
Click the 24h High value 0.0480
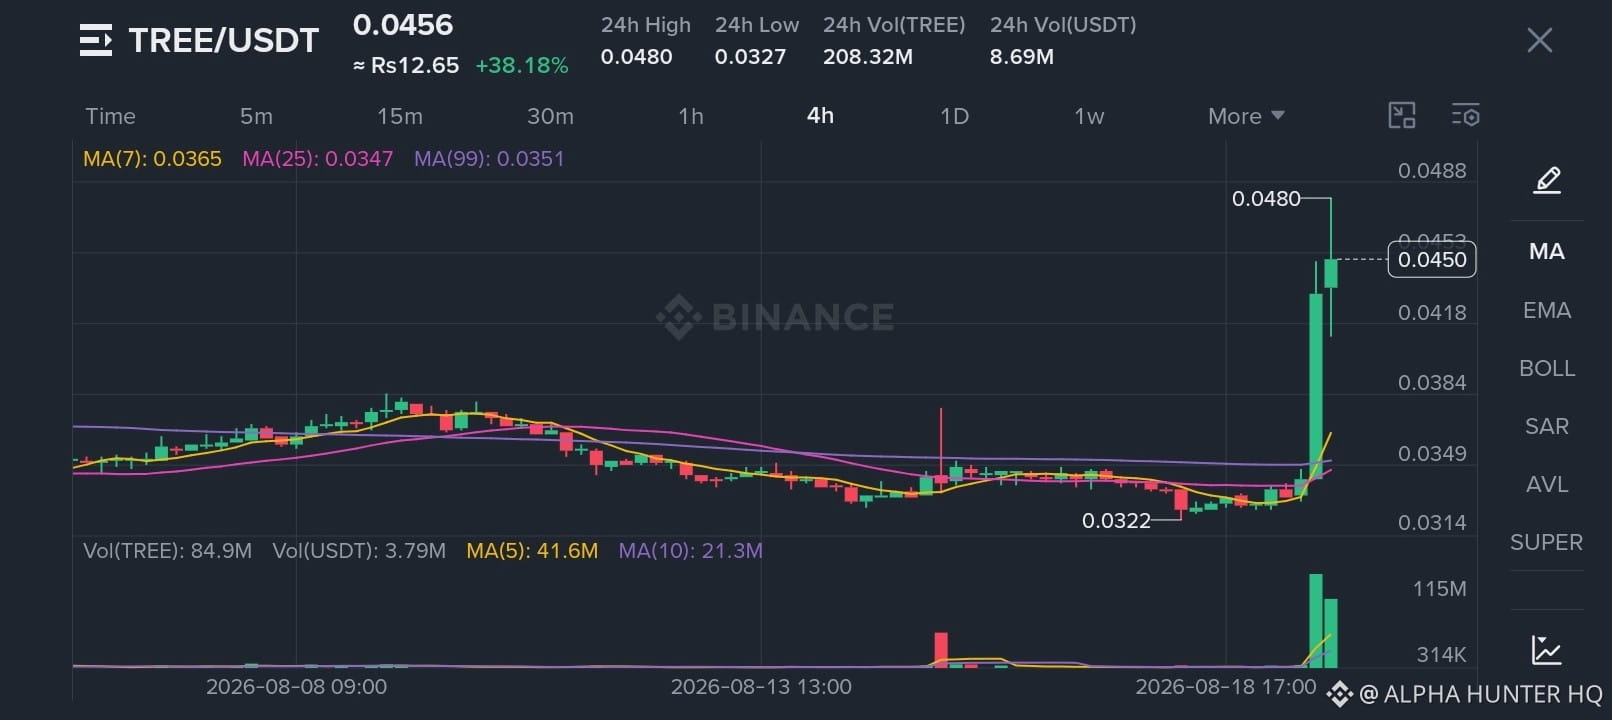(x=636, y=57)
